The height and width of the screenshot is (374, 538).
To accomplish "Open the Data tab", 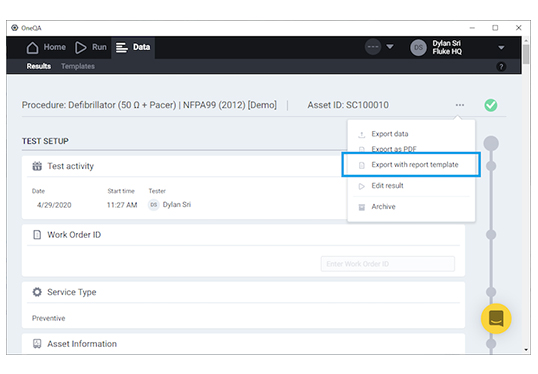I will tap(133, 47).
